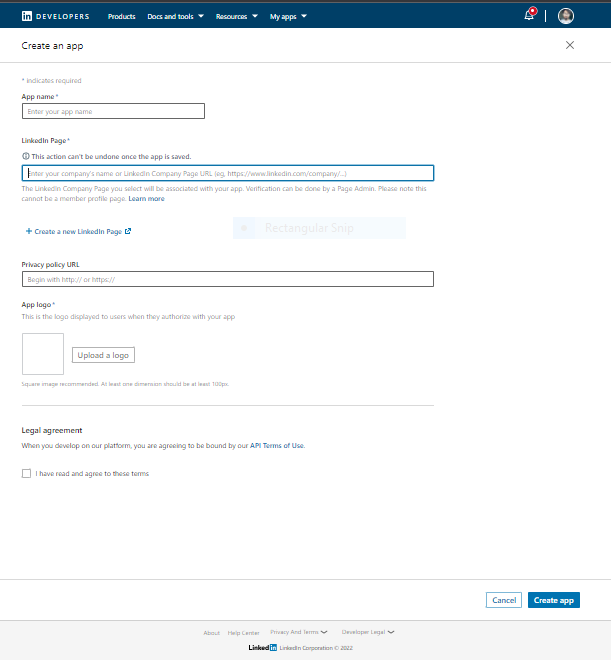Click the Create app button
The image size is (611, 660).
click(554, 600)
